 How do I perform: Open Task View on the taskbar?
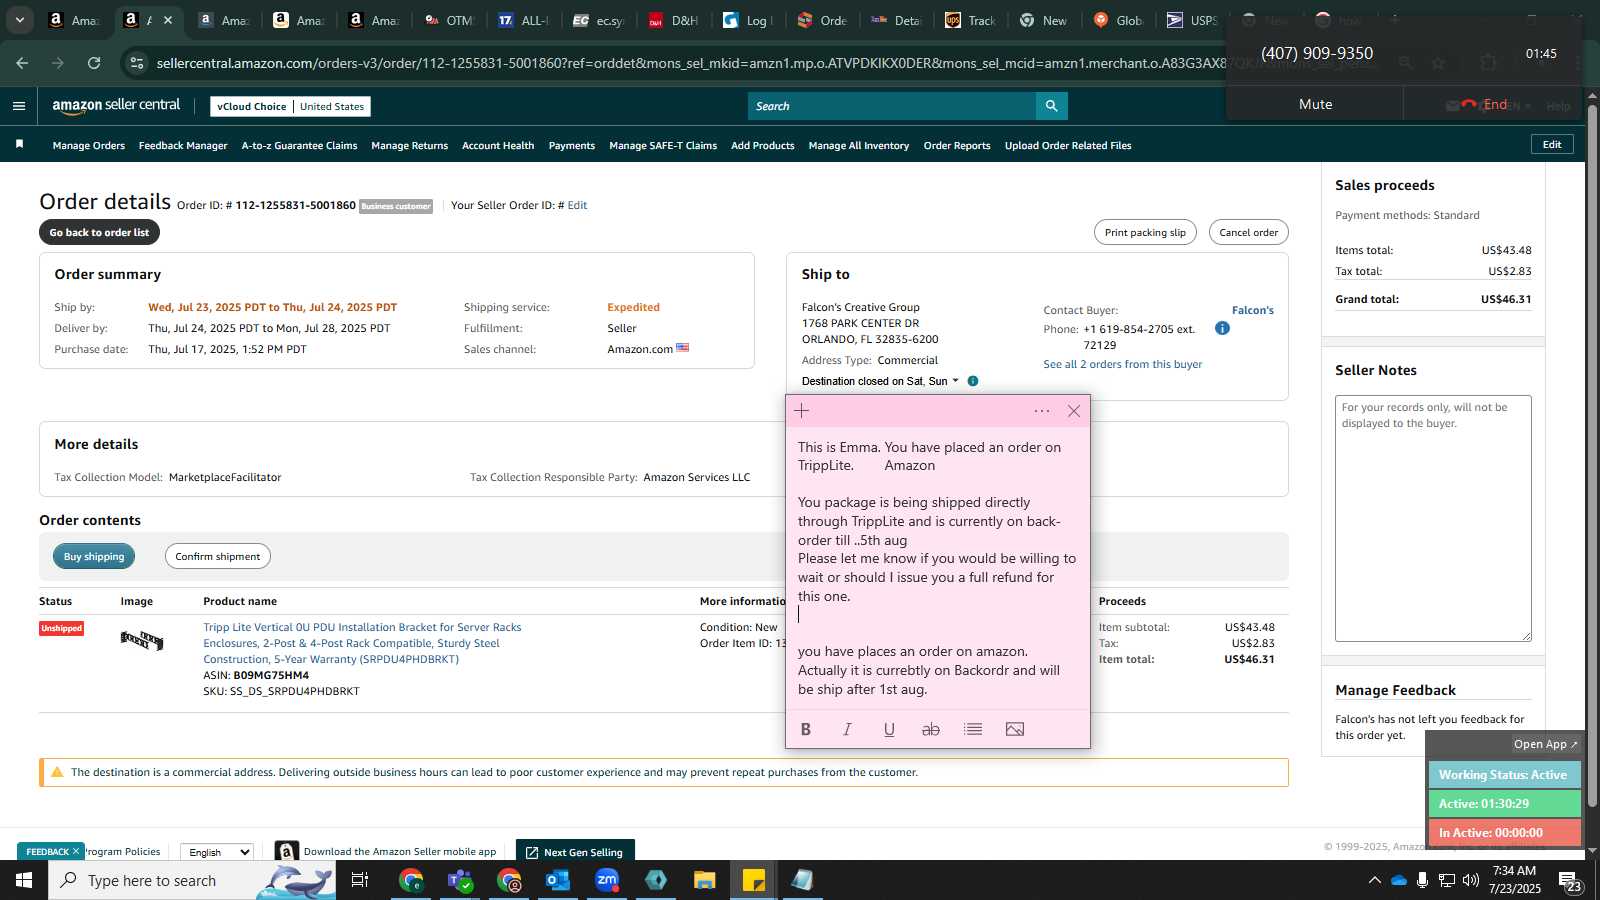pos(360,880)
